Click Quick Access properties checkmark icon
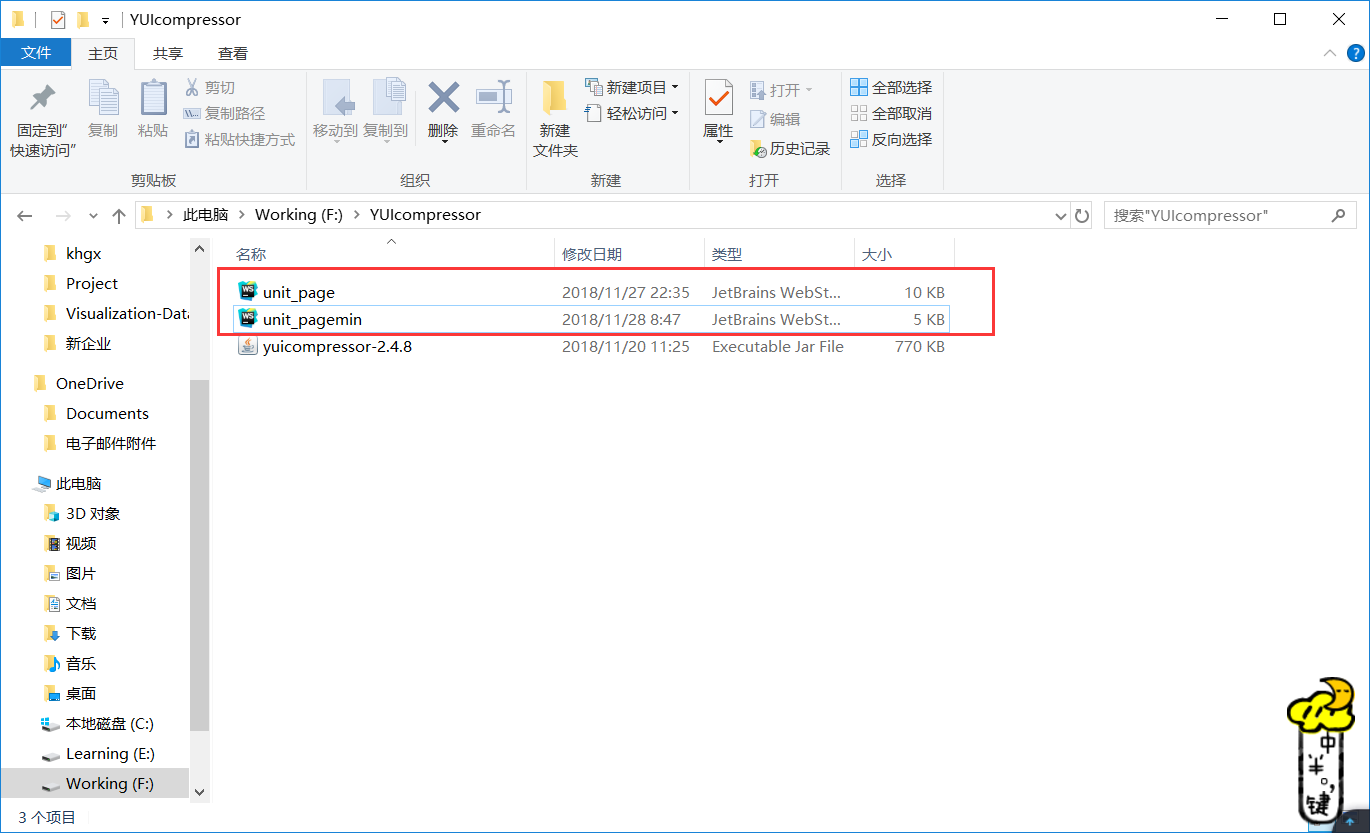The width and height of the screenshot is (1370, 833). point(58,19)
